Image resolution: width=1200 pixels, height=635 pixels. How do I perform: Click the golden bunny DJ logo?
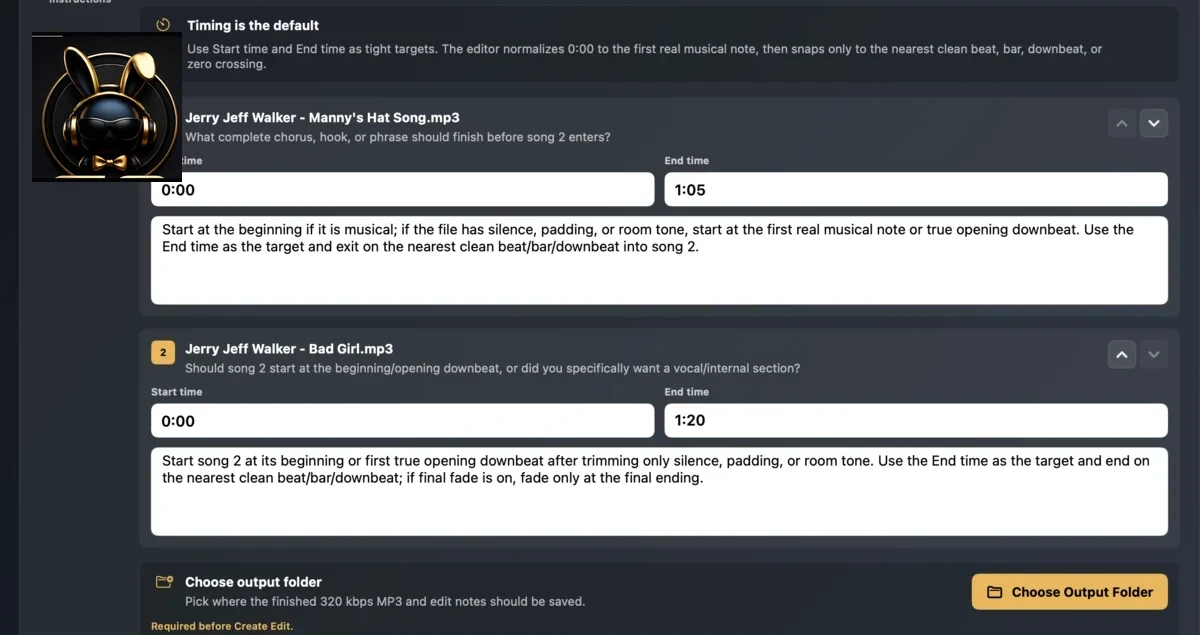107,107
